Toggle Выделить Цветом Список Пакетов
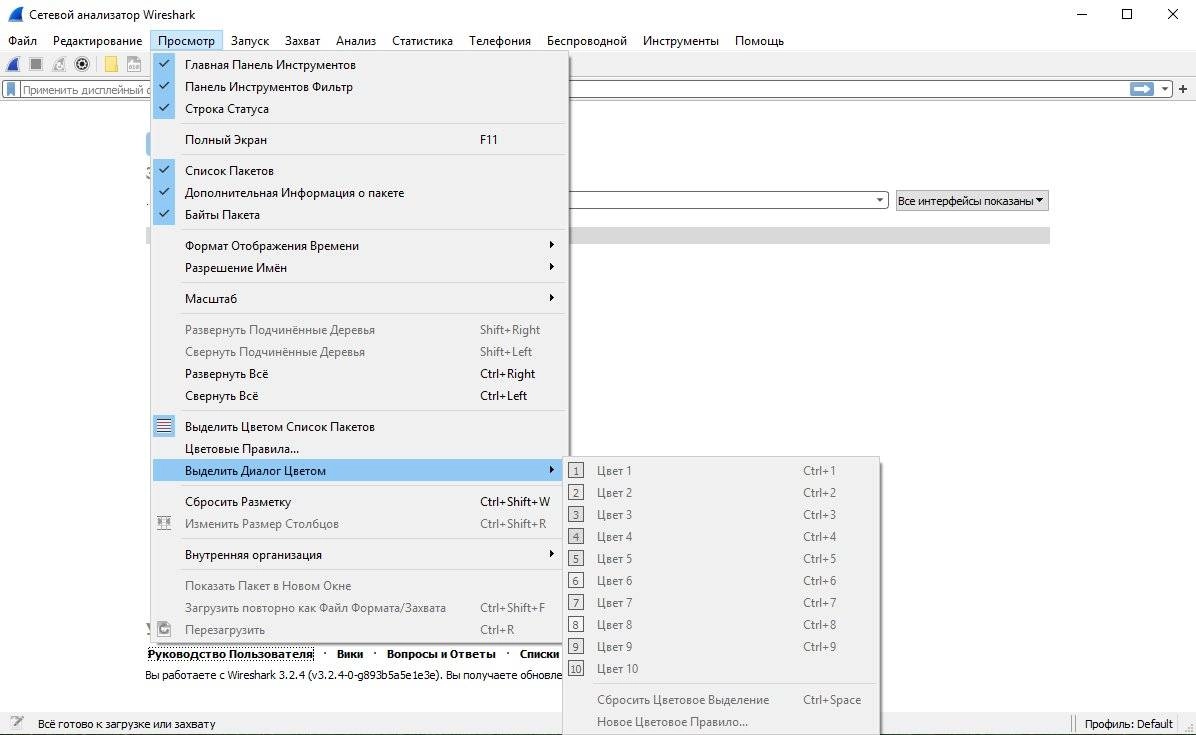 [x=359, y=427]
